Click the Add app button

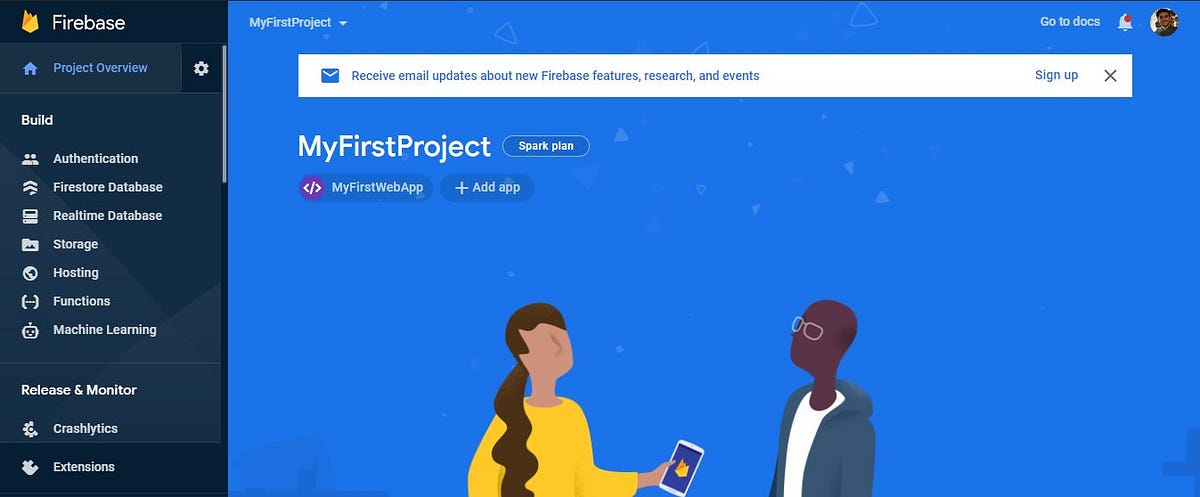(x=487, y=187)
